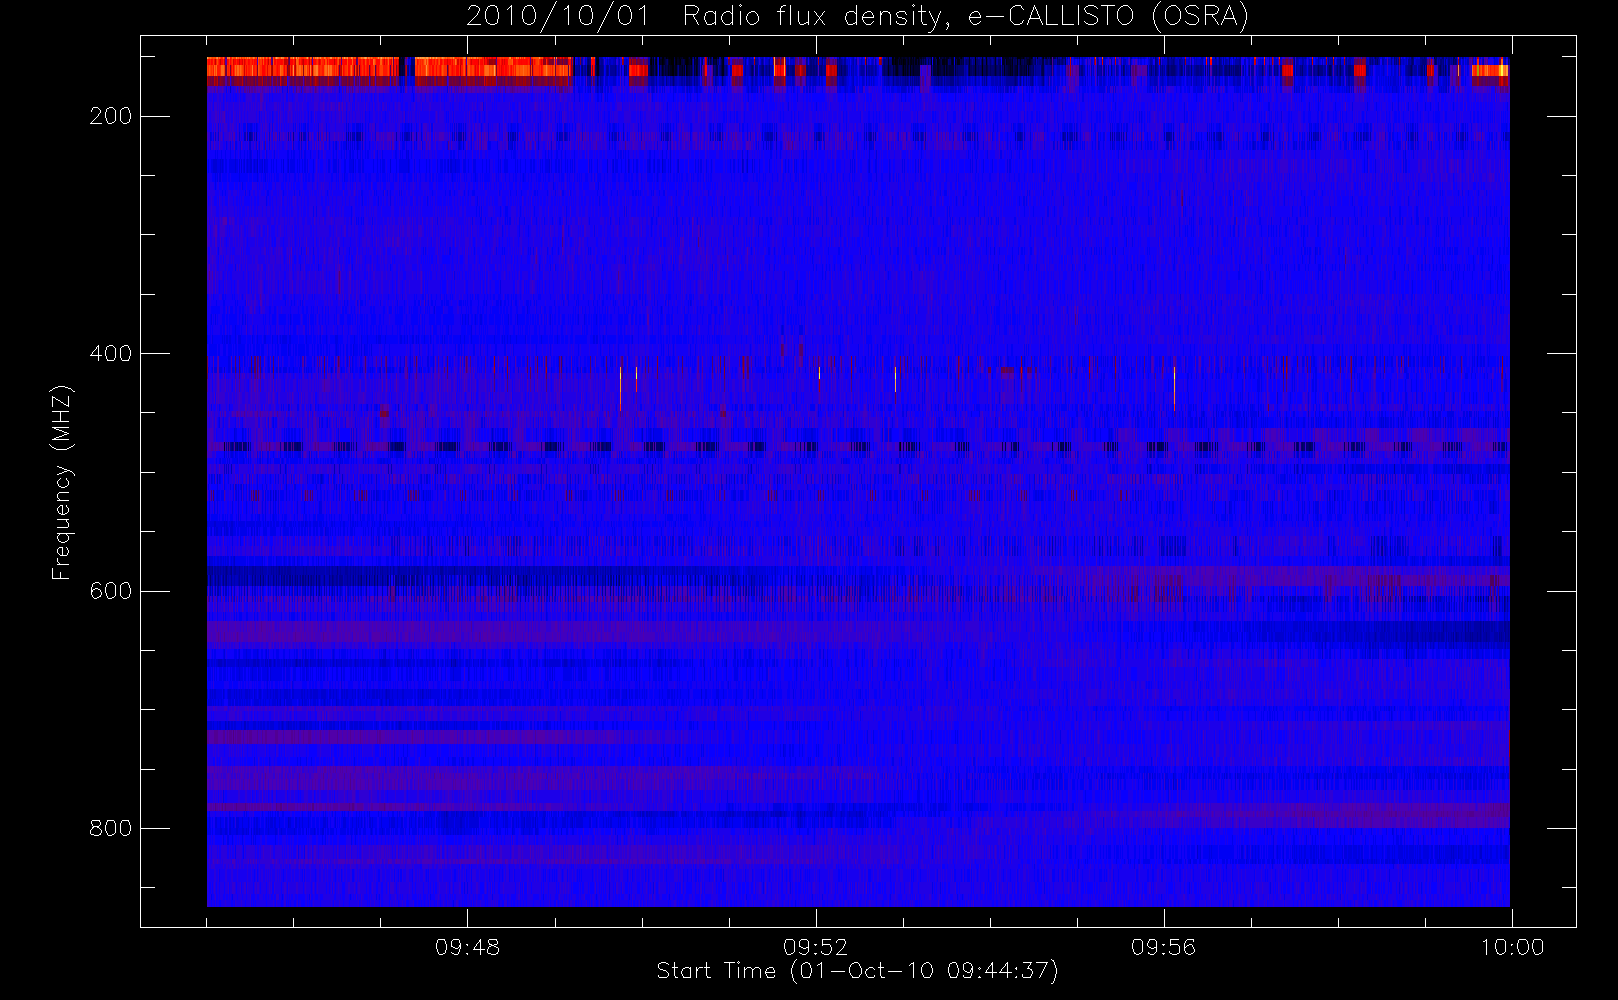Click the 'Frequency (MHZ)' axis label

pyautogui.click(x=62, y=482)
